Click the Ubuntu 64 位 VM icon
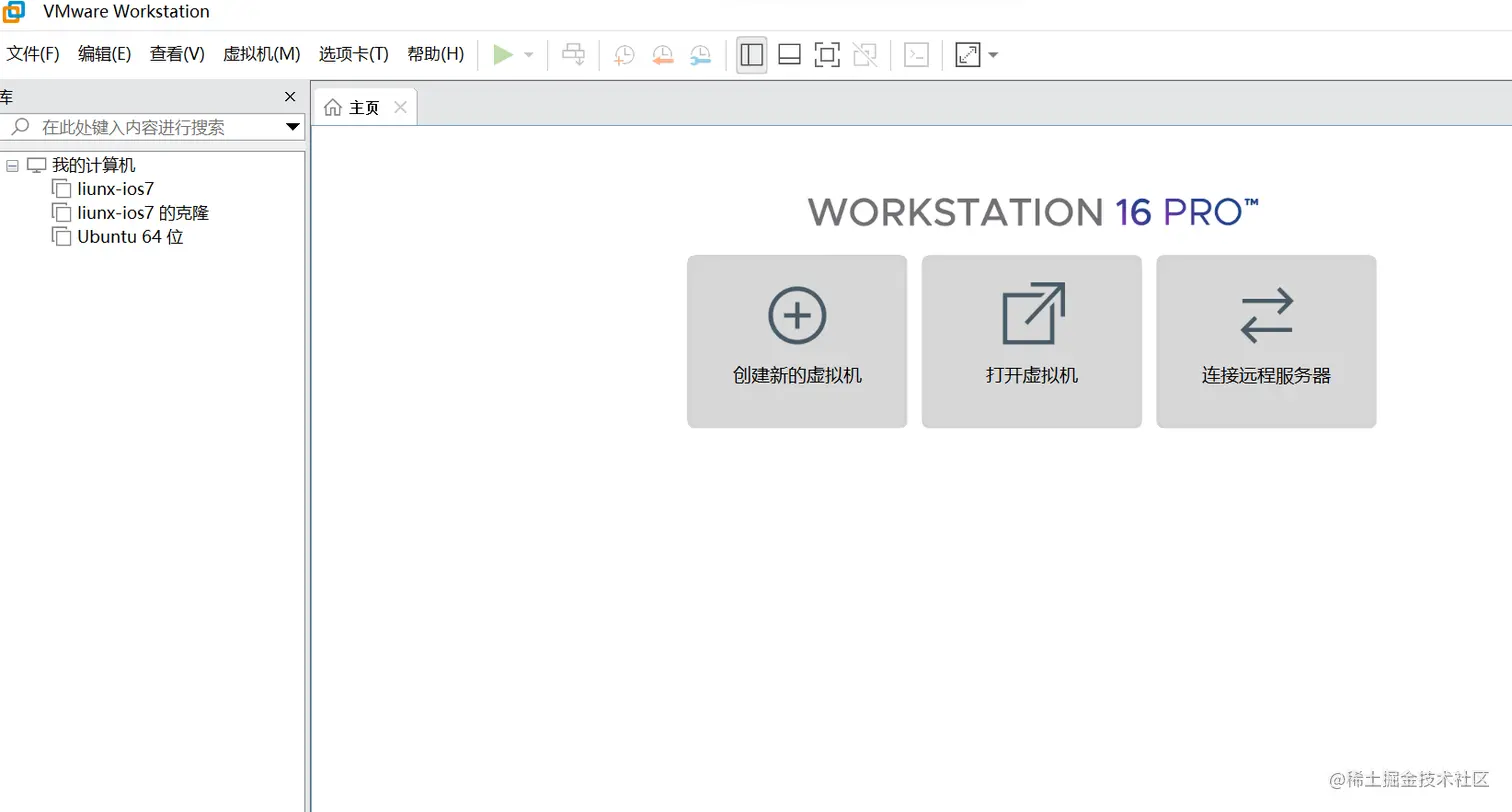The width and height of the screenshot is (1512, 812). (x=62, y=237)
